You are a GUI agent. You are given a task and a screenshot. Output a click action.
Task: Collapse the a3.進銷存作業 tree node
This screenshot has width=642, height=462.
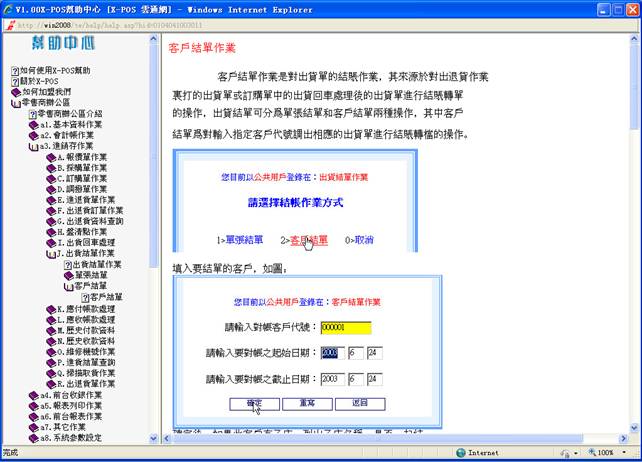(33, 145)
